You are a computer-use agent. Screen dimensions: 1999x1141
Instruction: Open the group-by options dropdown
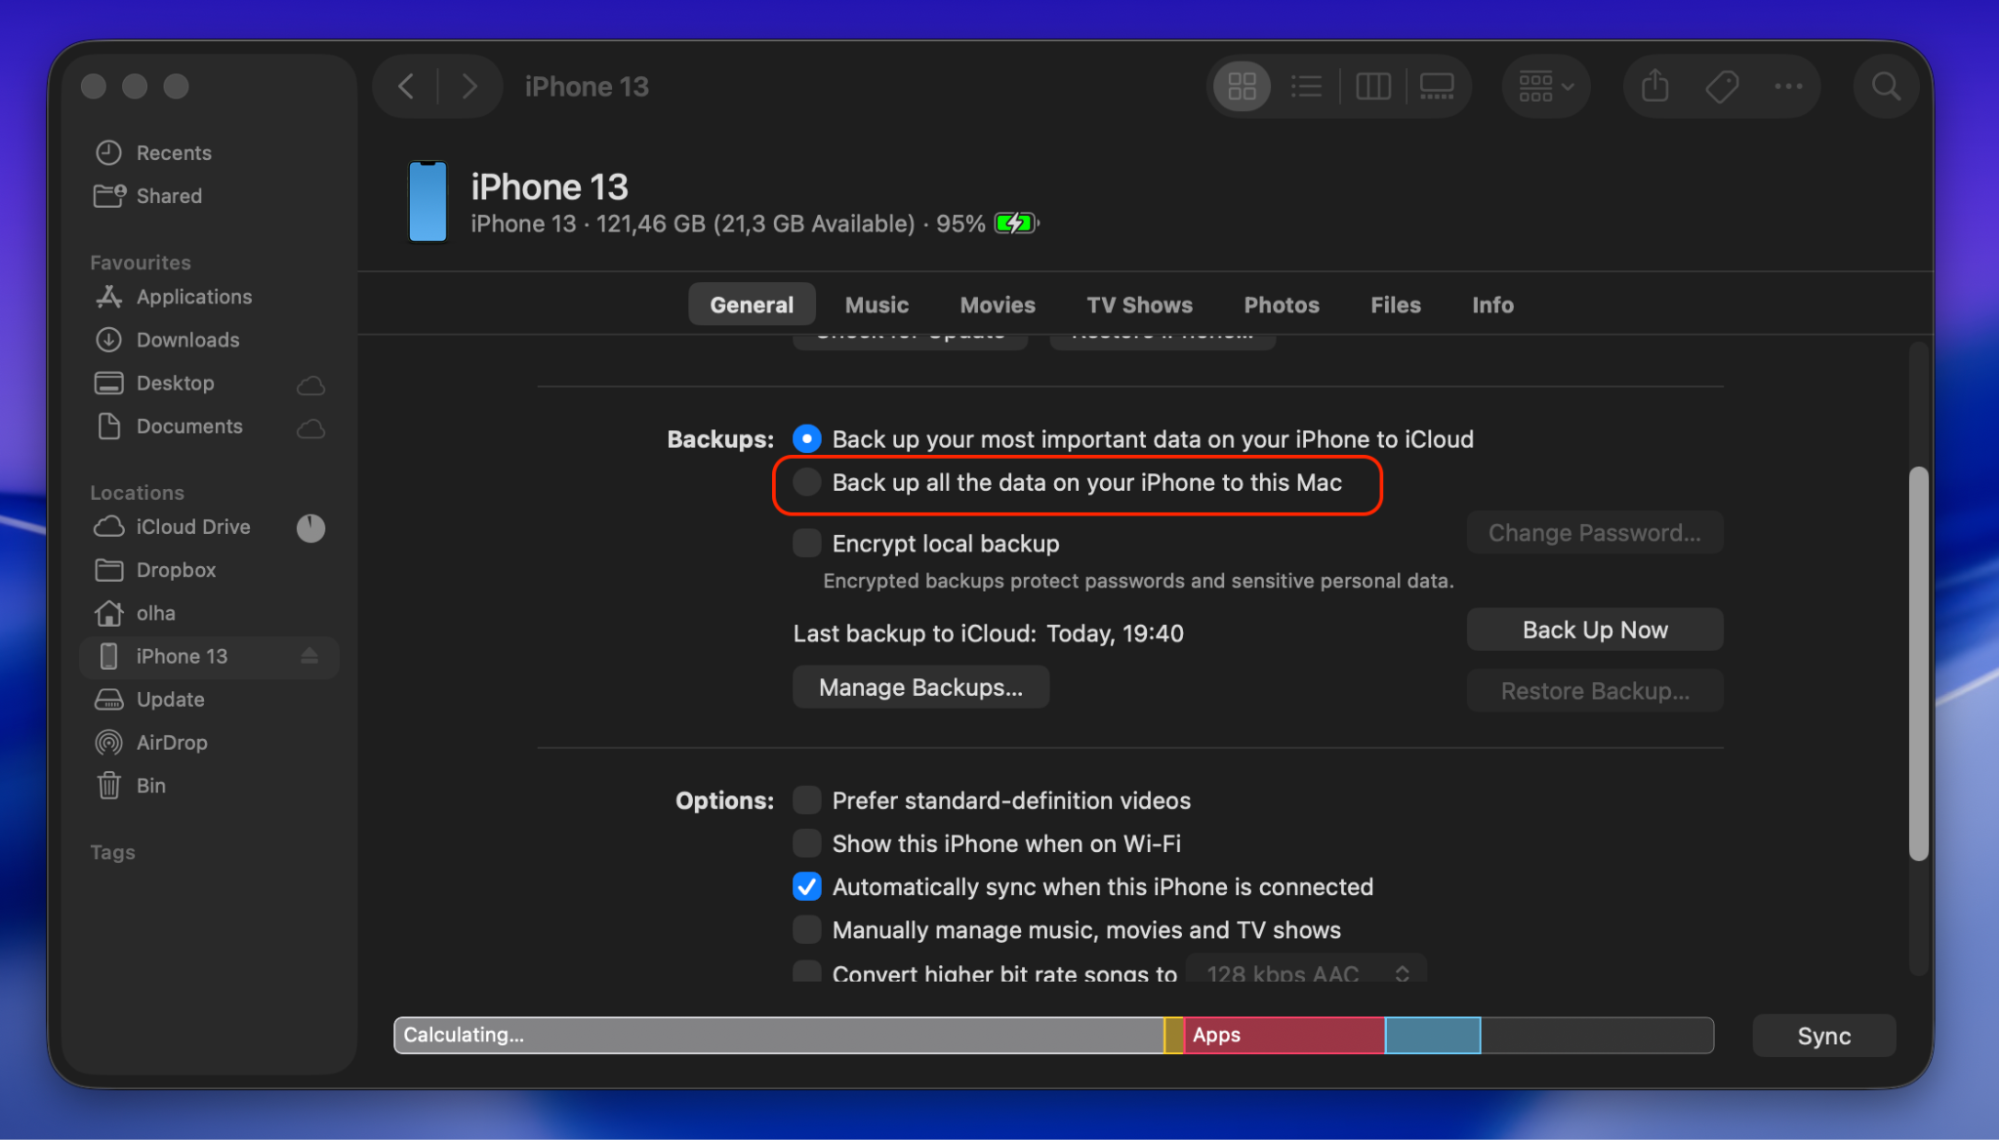click(x=1546, y=87)
